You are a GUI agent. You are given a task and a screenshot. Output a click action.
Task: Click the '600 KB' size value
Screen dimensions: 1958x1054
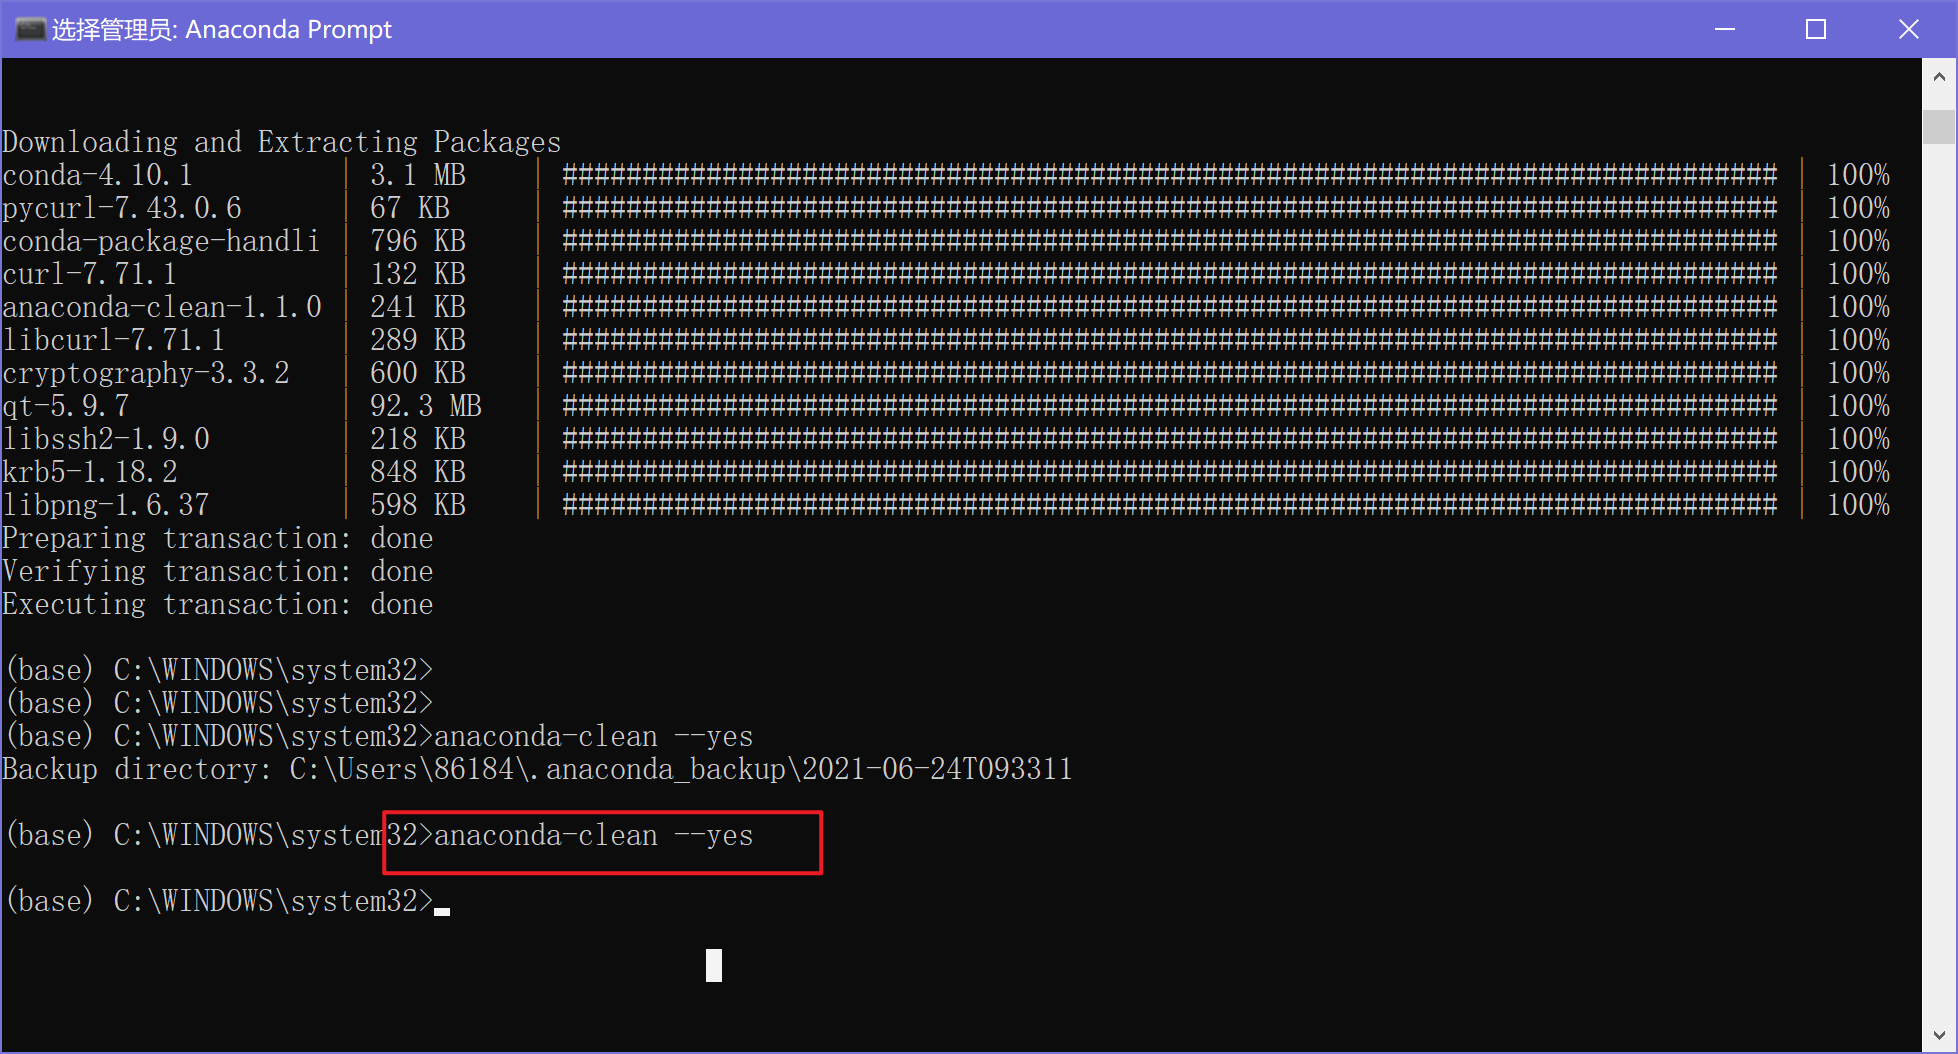[418, 373]
